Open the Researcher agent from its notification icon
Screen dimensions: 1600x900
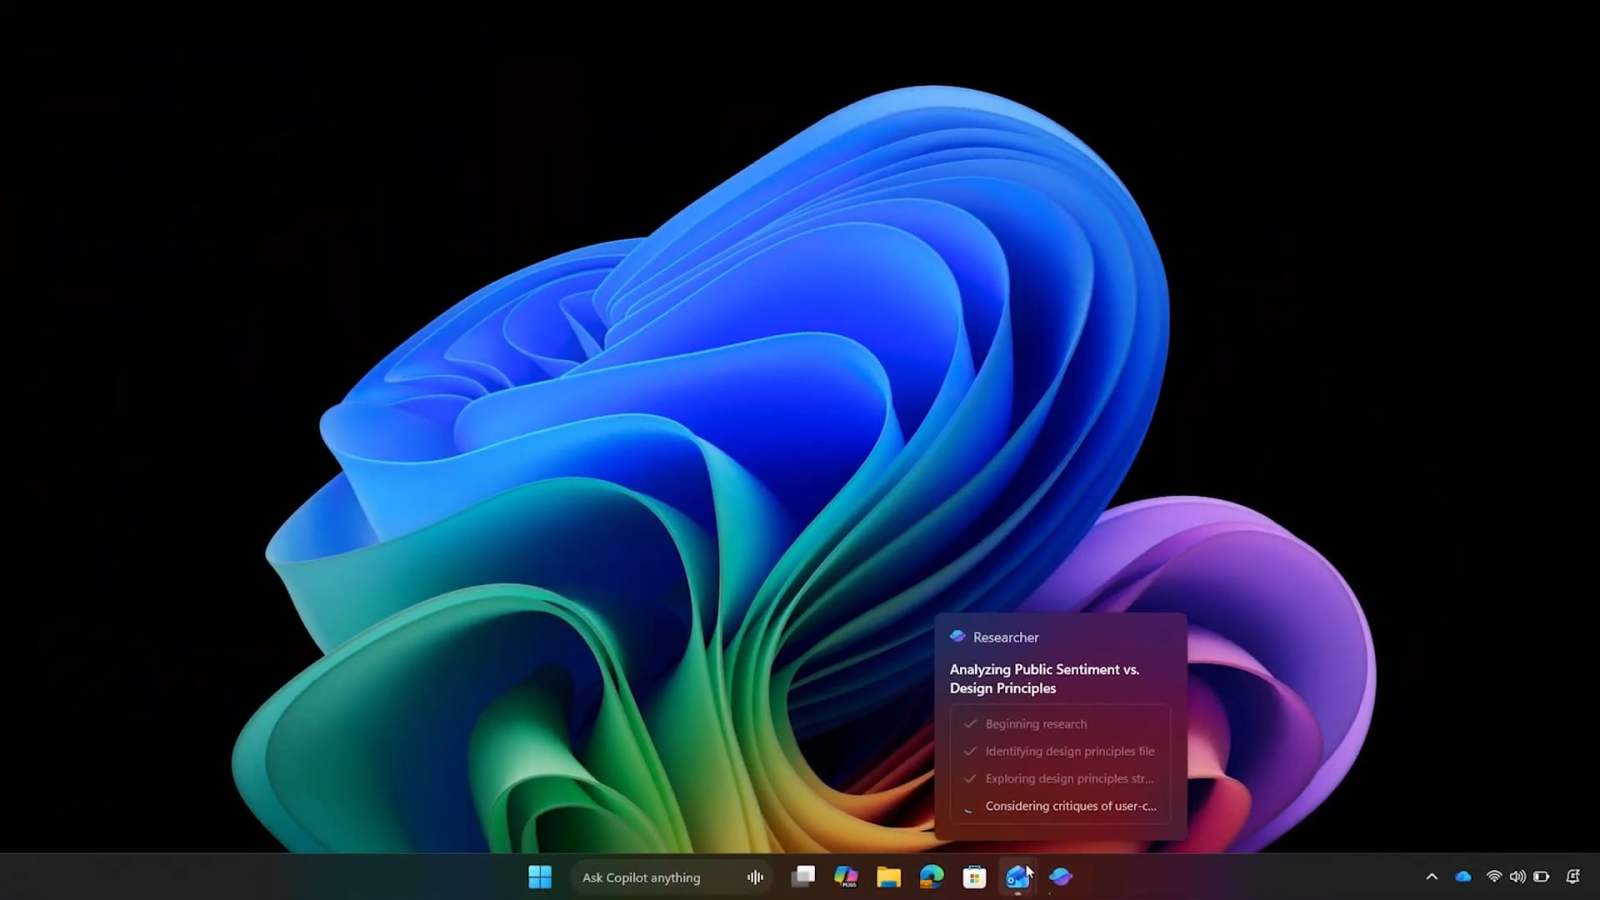tap(959, 637)
